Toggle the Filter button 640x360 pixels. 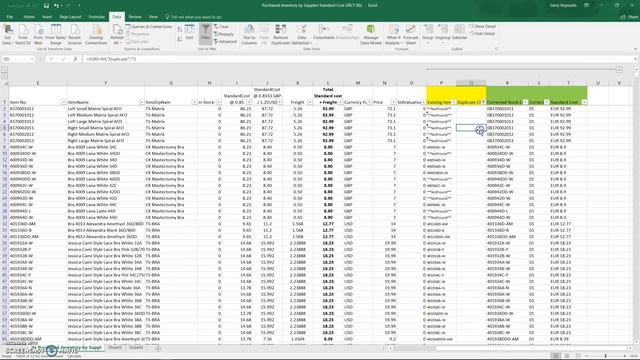(205, 33)
